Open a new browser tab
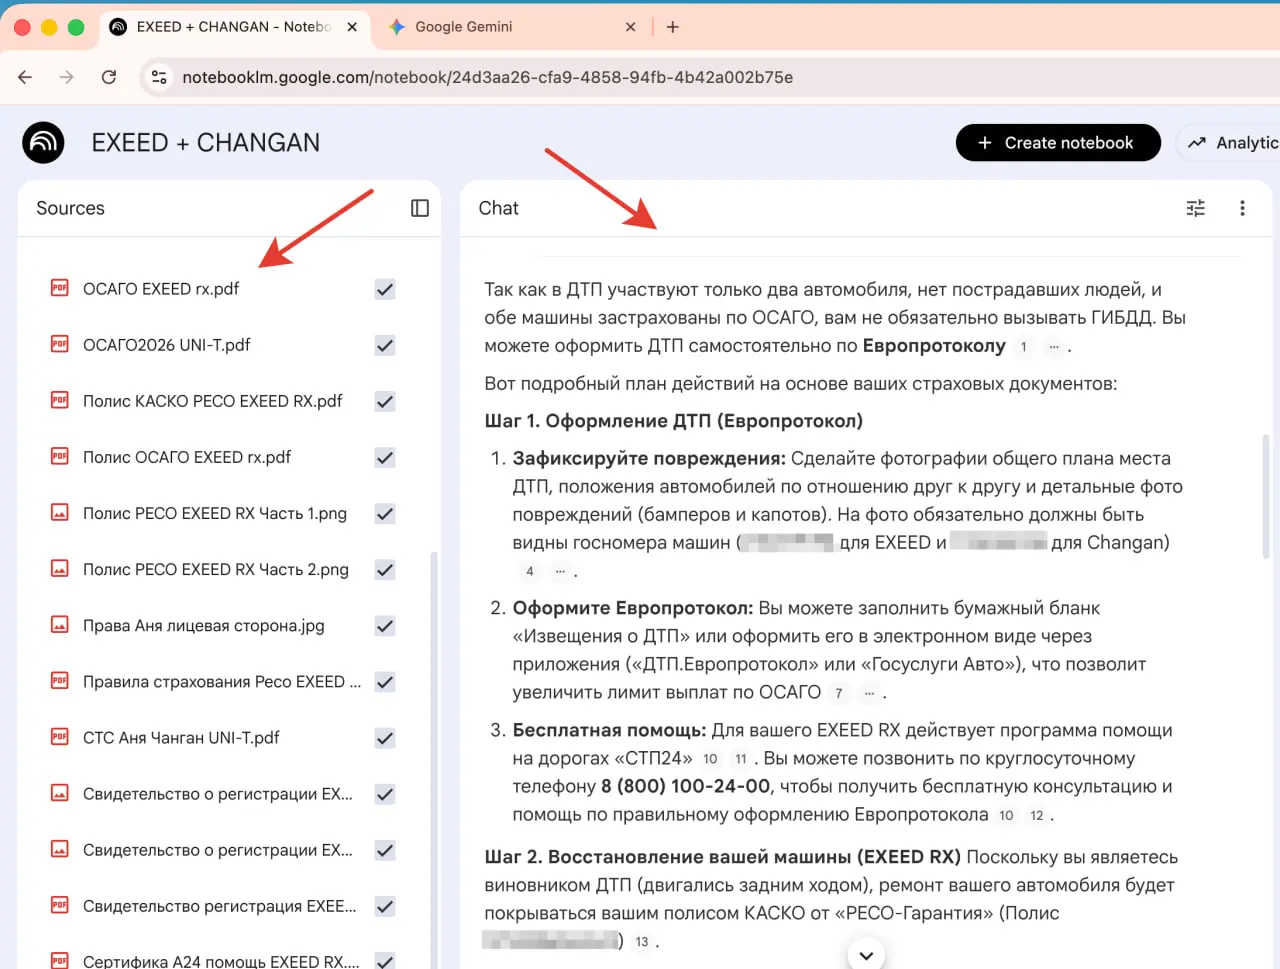Viewport: 1280px width, 969px height. [x=673, y=27]
